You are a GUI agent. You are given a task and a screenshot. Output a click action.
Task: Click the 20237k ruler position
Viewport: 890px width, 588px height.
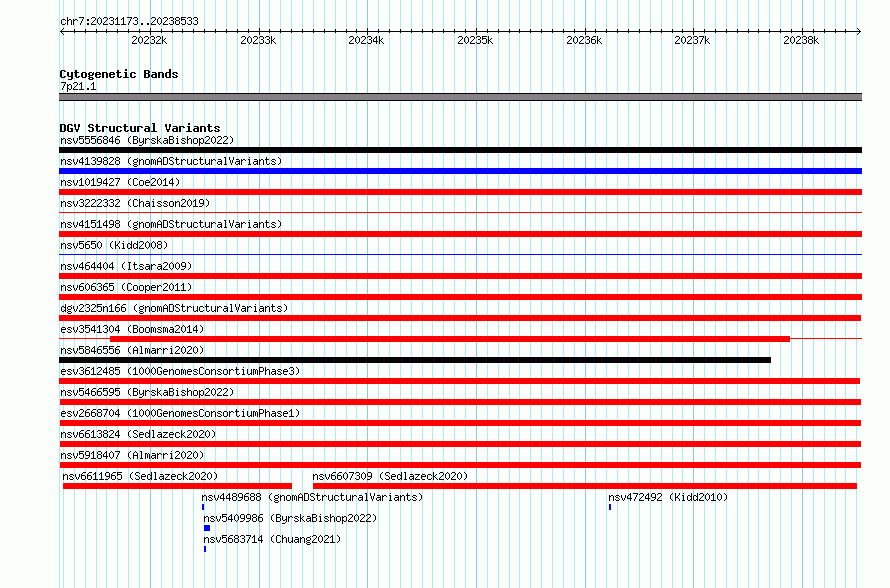click(x=692, y=40)
